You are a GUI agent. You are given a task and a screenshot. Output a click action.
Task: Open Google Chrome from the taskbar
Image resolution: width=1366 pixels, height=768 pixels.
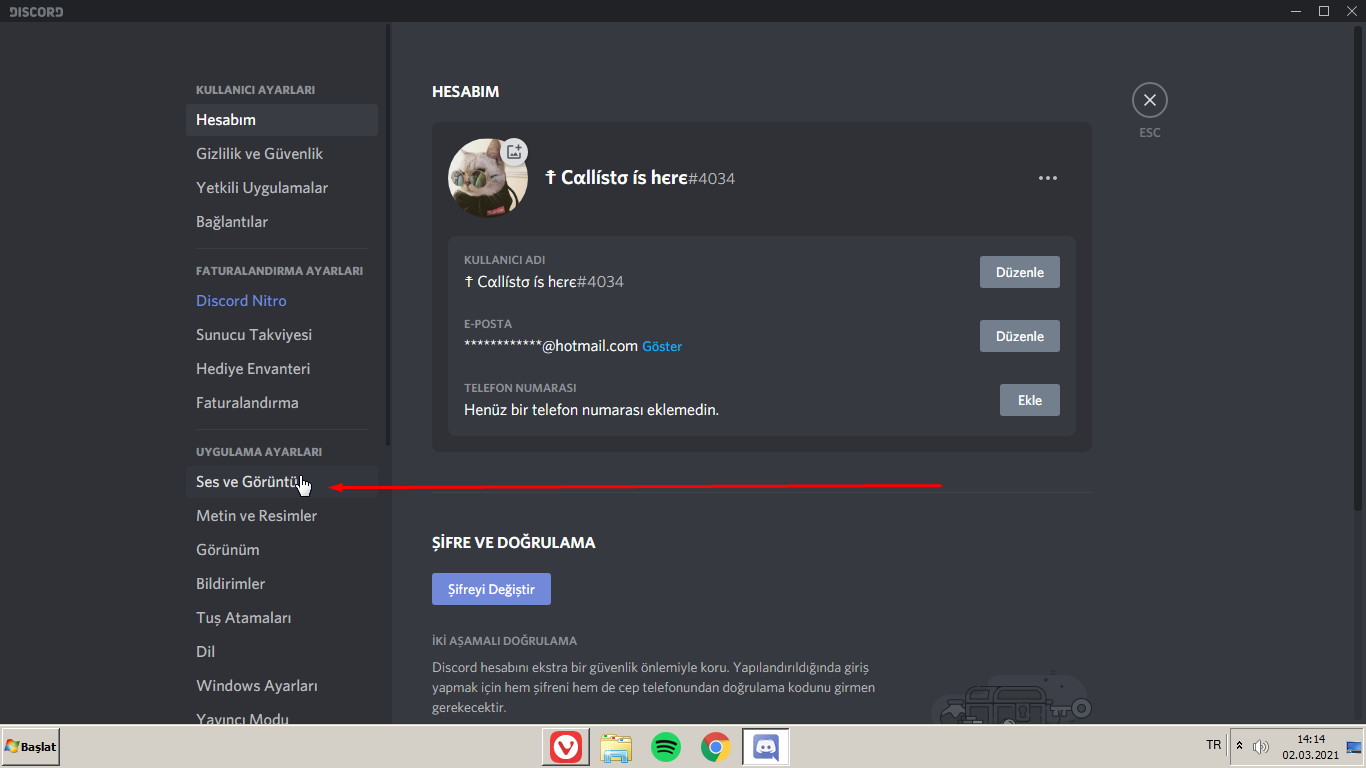coord(715,747)
